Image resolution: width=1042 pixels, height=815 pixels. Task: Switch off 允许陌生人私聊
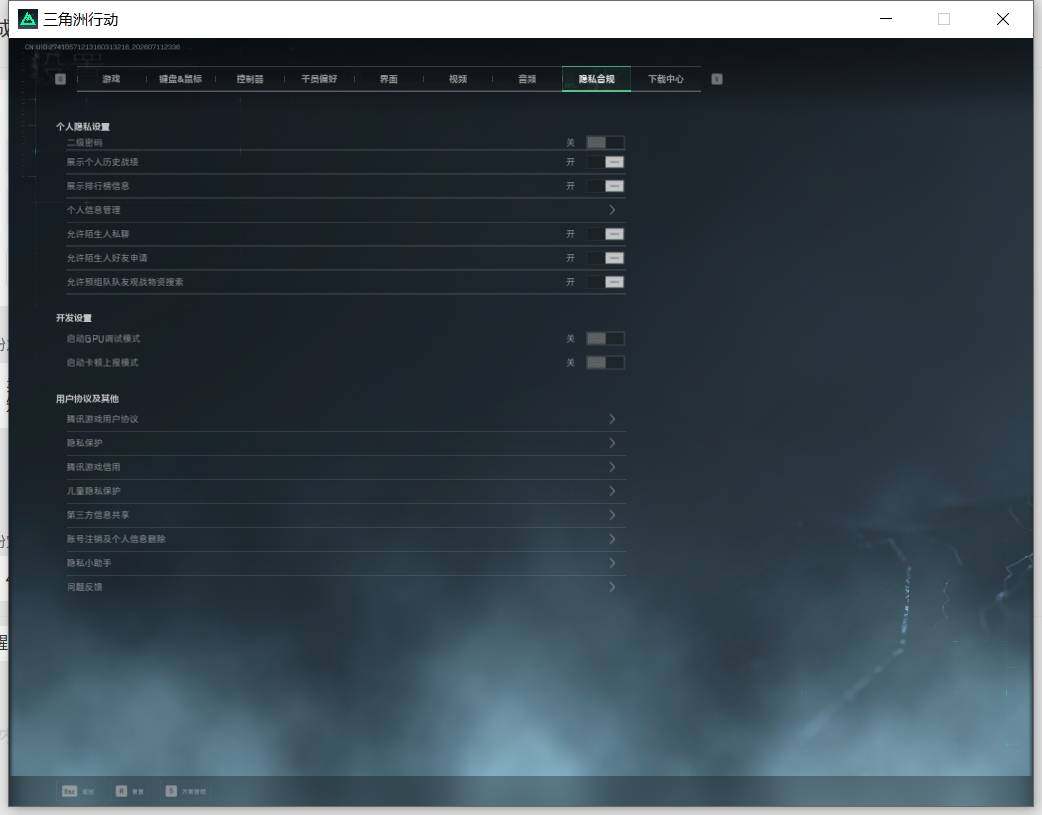pyautogui.click(x=605, y=234)
